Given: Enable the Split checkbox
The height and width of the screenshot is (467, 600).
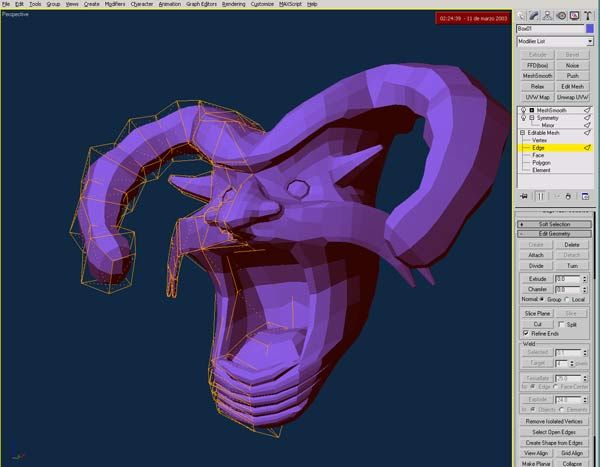Looking at the screenshot, I should click(561, 324).
